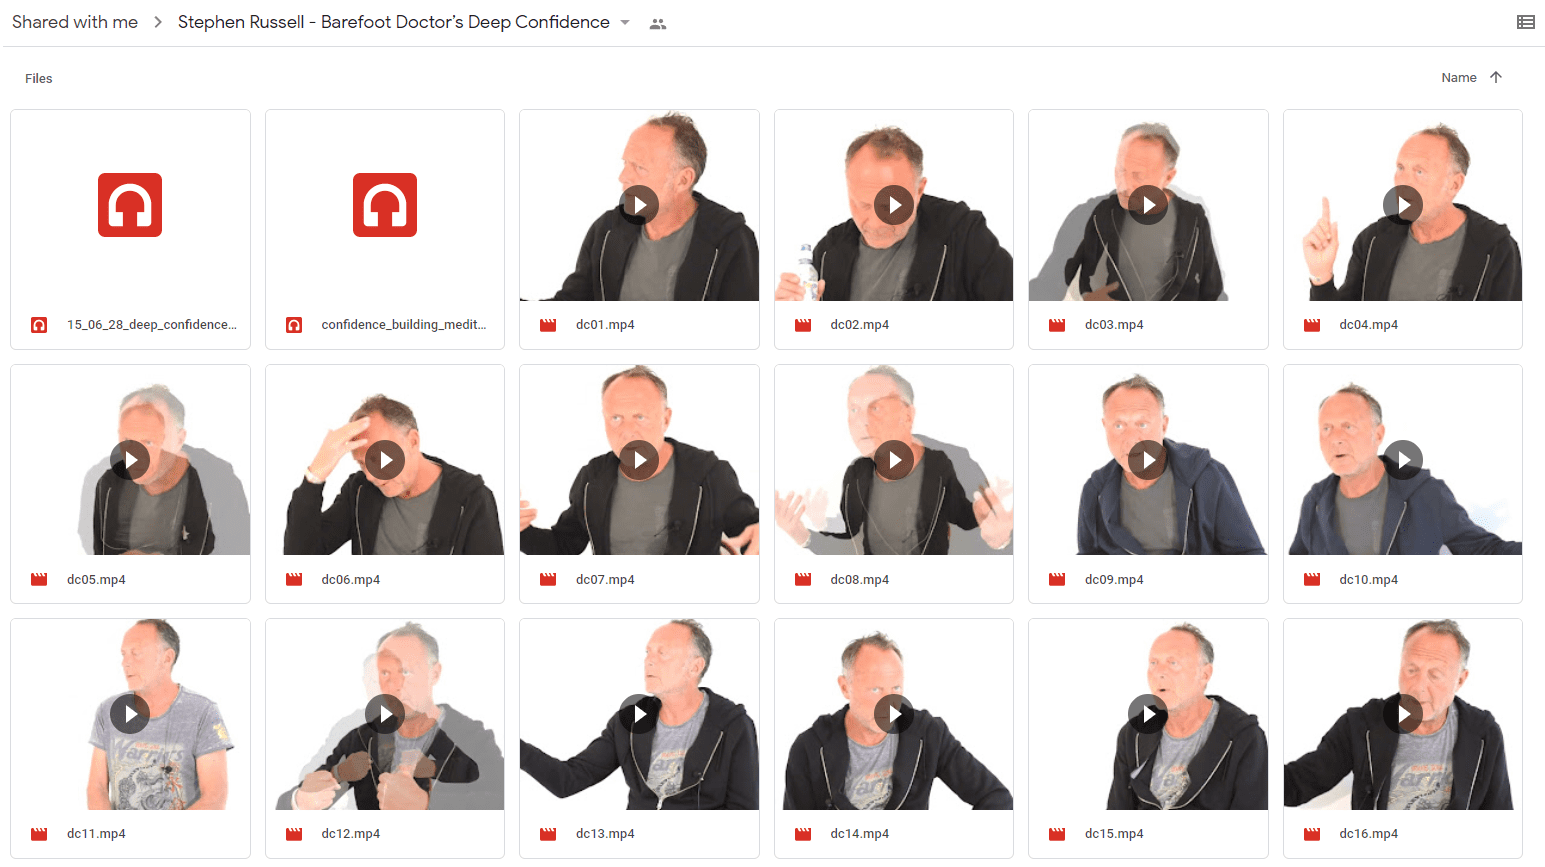Play the dc08.mp4 video thumbnail
Screen dimensions: 1545x867
click(894, 460)
